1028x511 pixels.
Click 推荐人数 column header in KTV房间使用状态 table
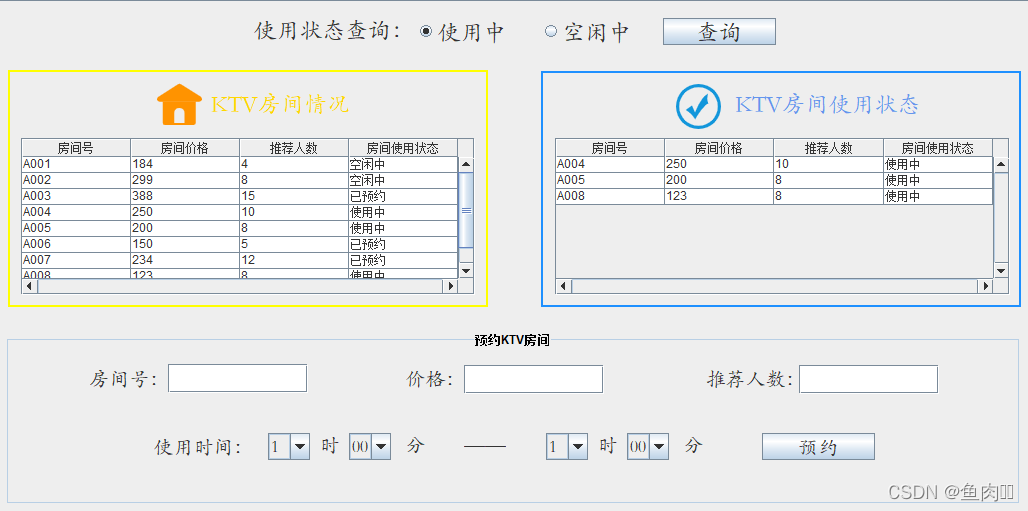click(829, 148)
